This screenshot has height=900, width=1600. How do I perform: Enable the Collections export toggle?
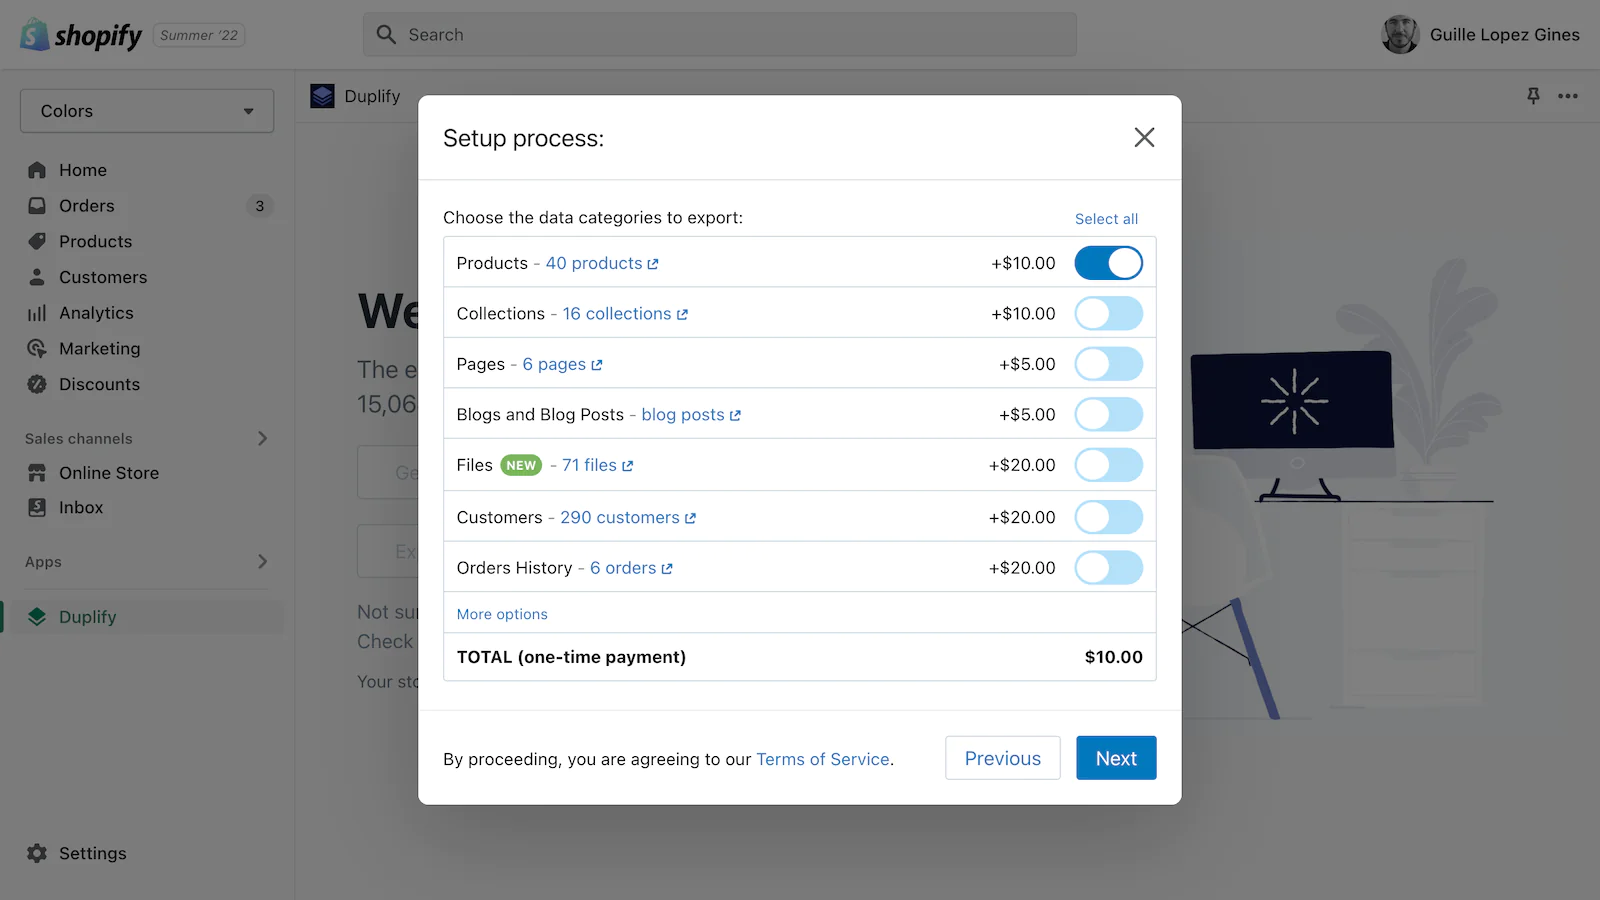tap(1108, 313)
